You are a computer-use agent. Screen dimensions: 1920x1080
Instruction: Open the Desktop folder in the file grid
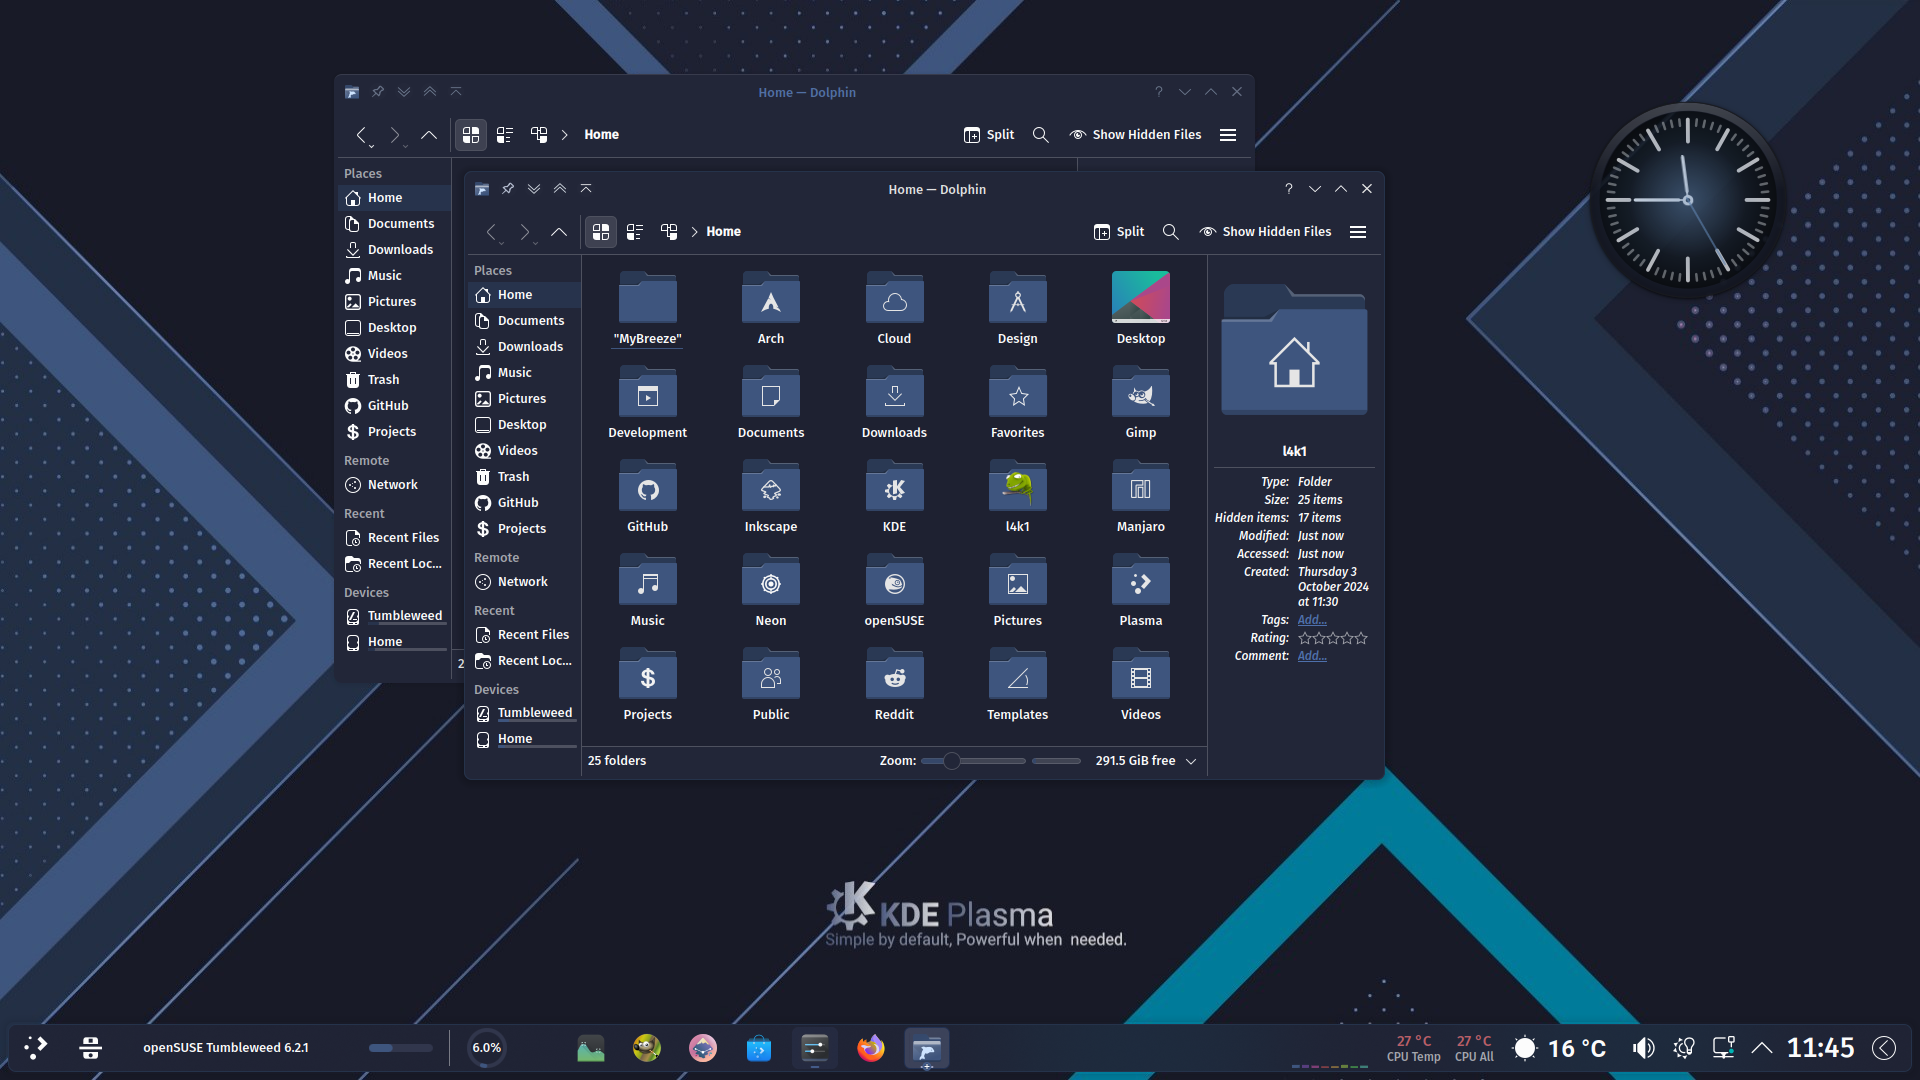point(1140,308)
